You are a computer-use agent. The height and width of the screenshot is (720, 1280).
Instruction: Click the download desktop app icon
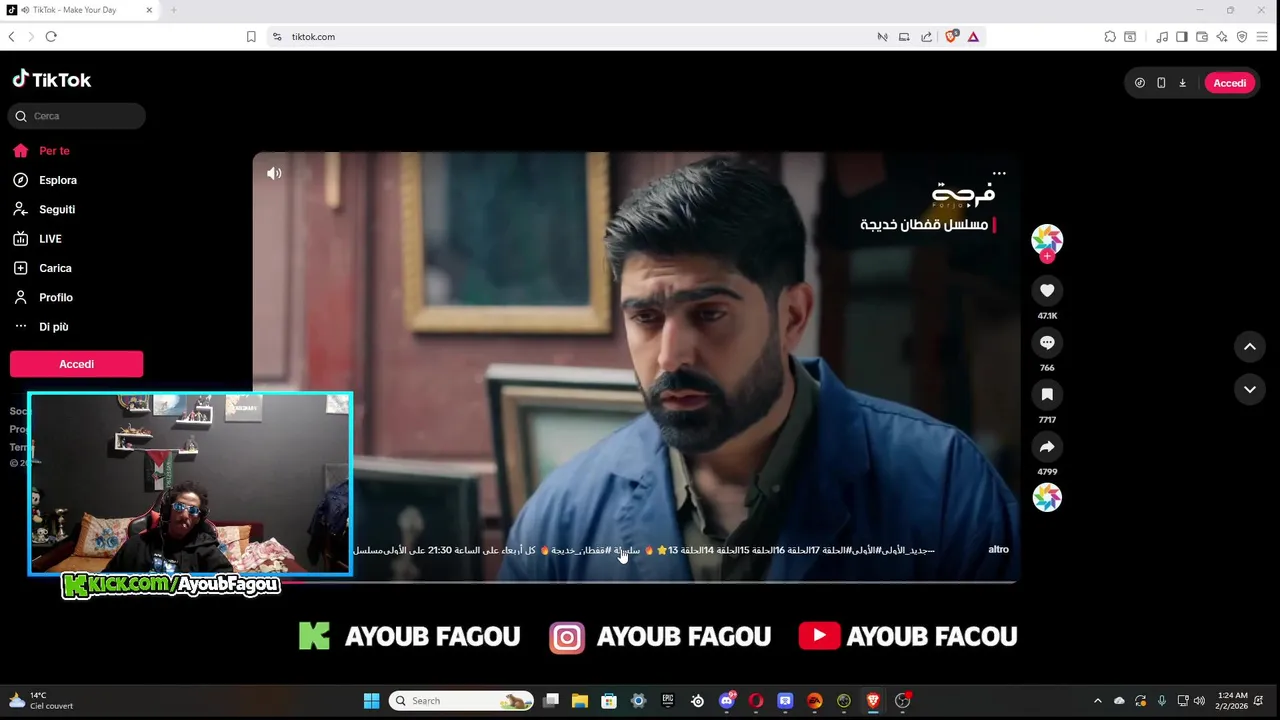1182,83
